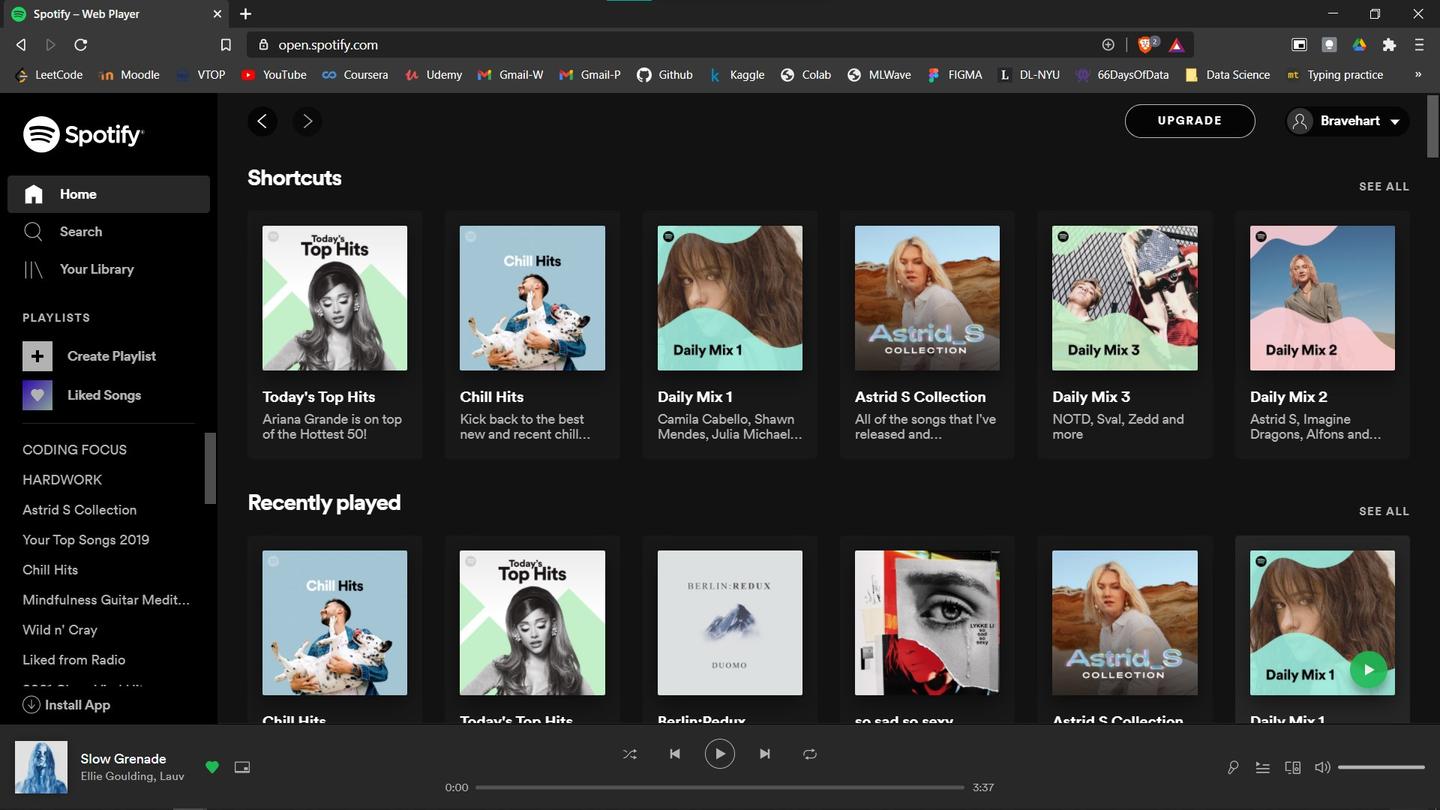The width and height of the screenshot is (1440, 810).
Task: Open the Liked from Radio playlist
Action: [x=74, y=660]
